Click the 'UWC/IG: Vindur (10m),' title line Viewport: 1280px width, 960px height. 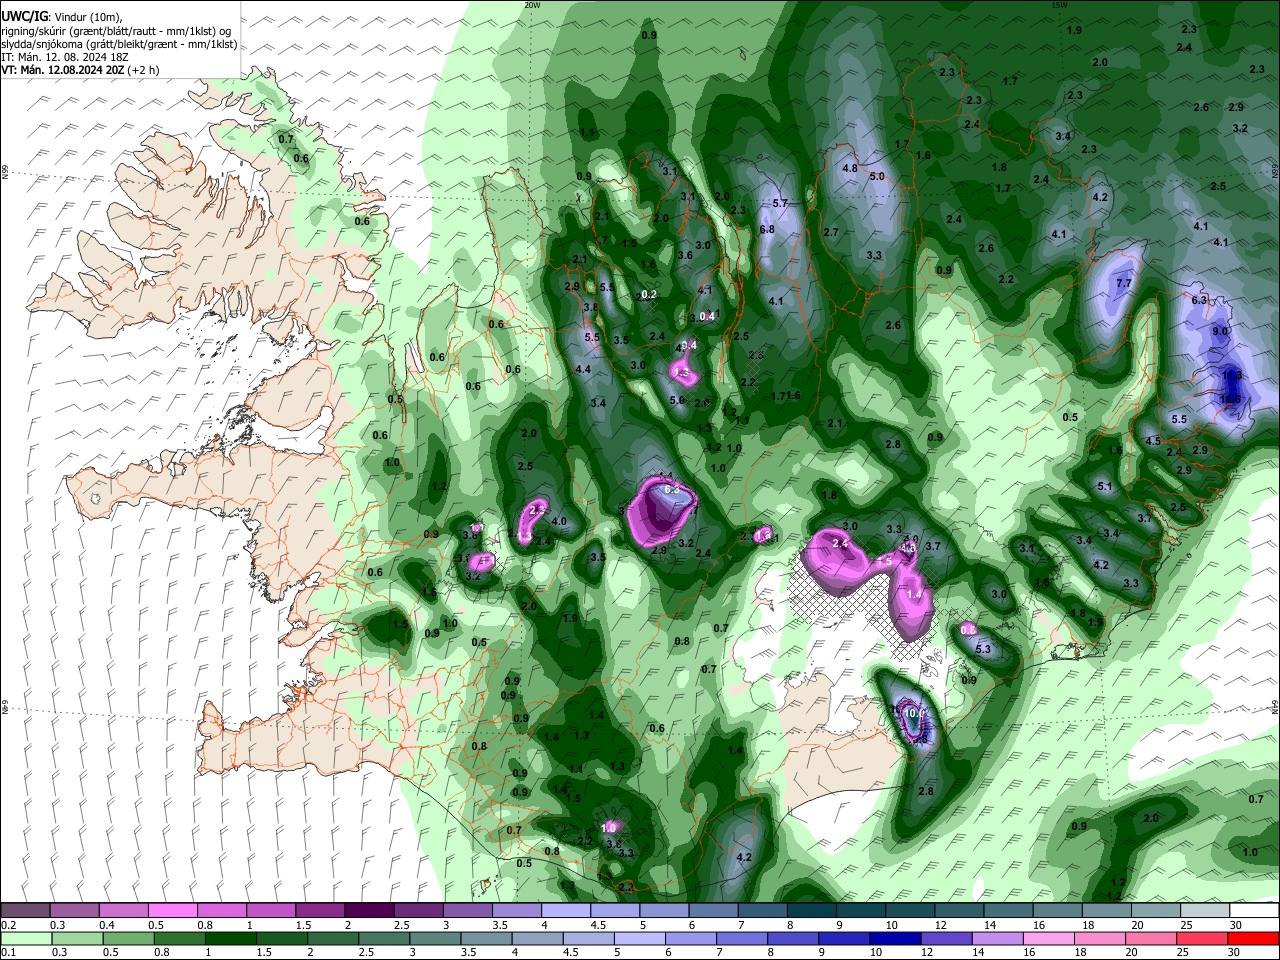point(62,17)
